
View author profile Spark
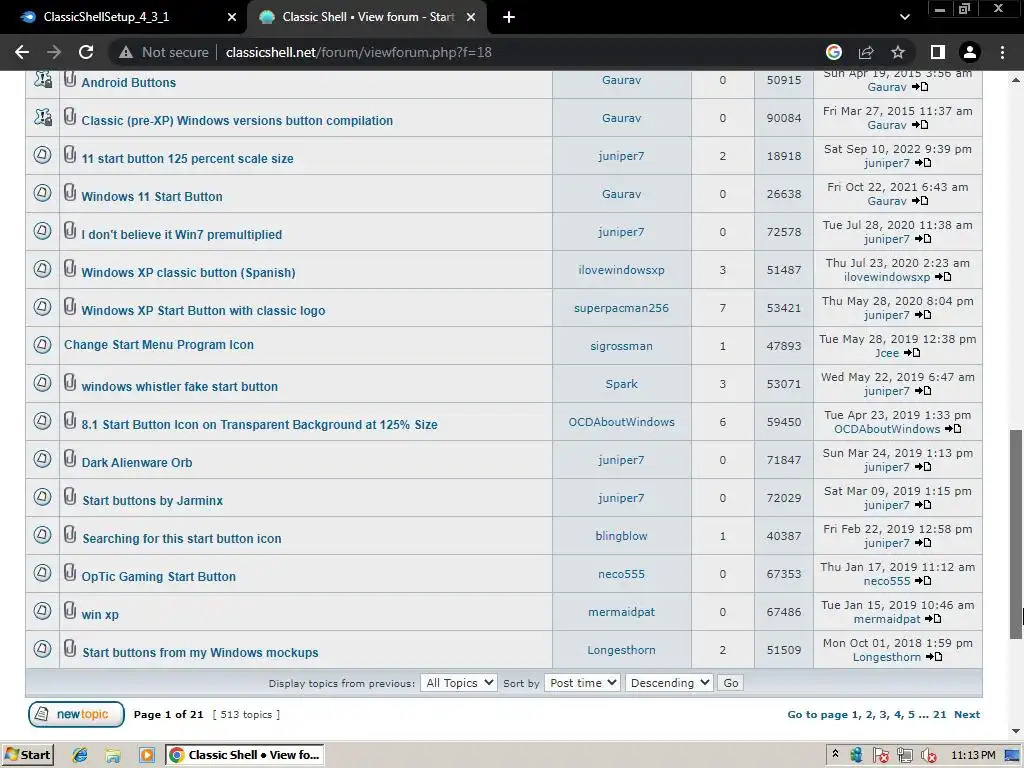621,384
